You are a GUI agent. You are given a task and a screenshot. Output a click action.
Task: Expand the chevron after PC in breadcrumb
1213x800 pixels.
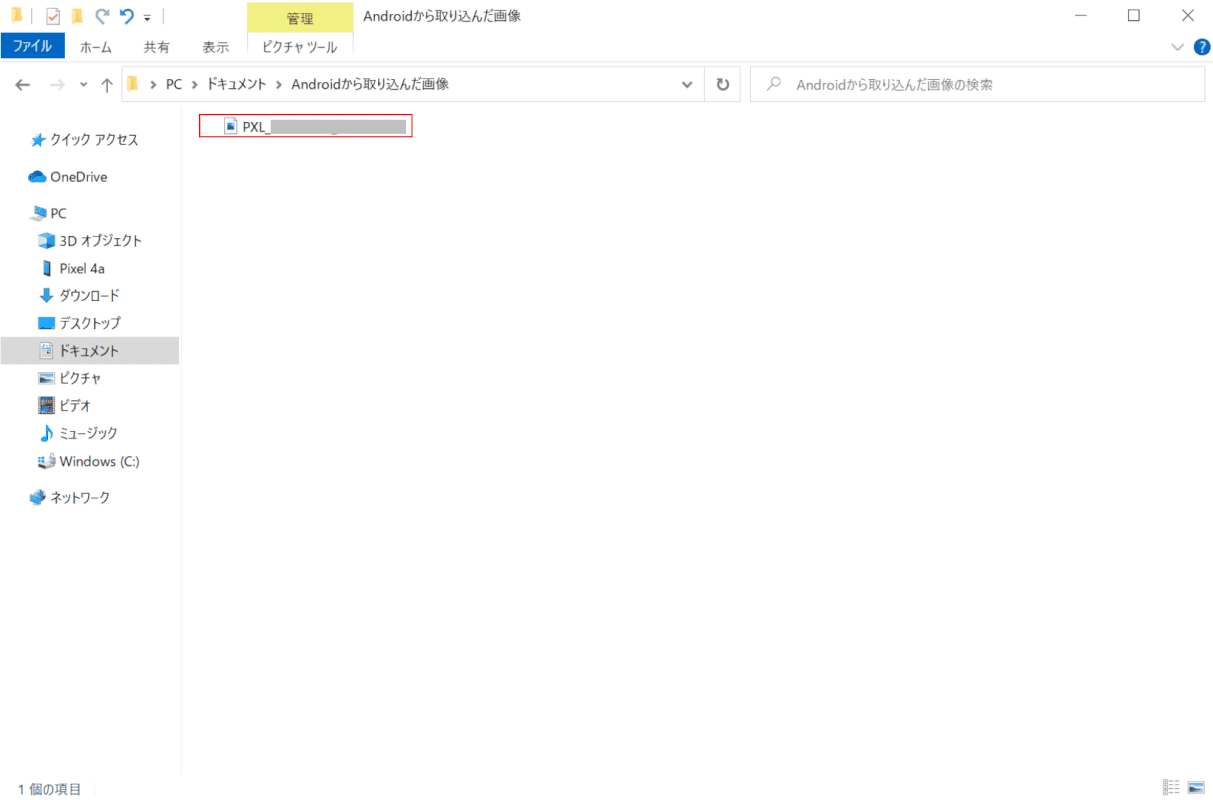pos(194,85)
